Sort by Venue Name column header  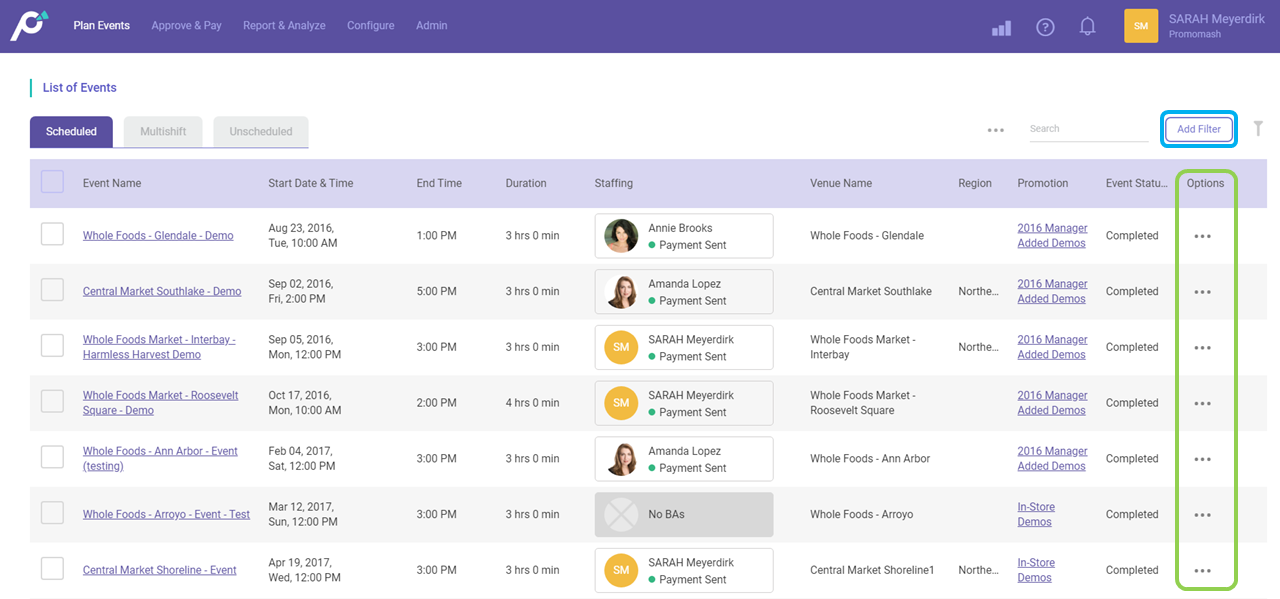pyautogui.click(x=841, y=183)
